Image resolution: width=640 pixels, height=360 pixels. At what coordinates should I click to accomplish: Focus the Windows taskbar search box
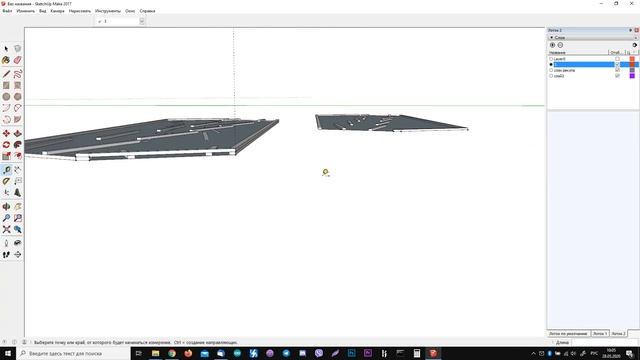click(x=73, y=353)
